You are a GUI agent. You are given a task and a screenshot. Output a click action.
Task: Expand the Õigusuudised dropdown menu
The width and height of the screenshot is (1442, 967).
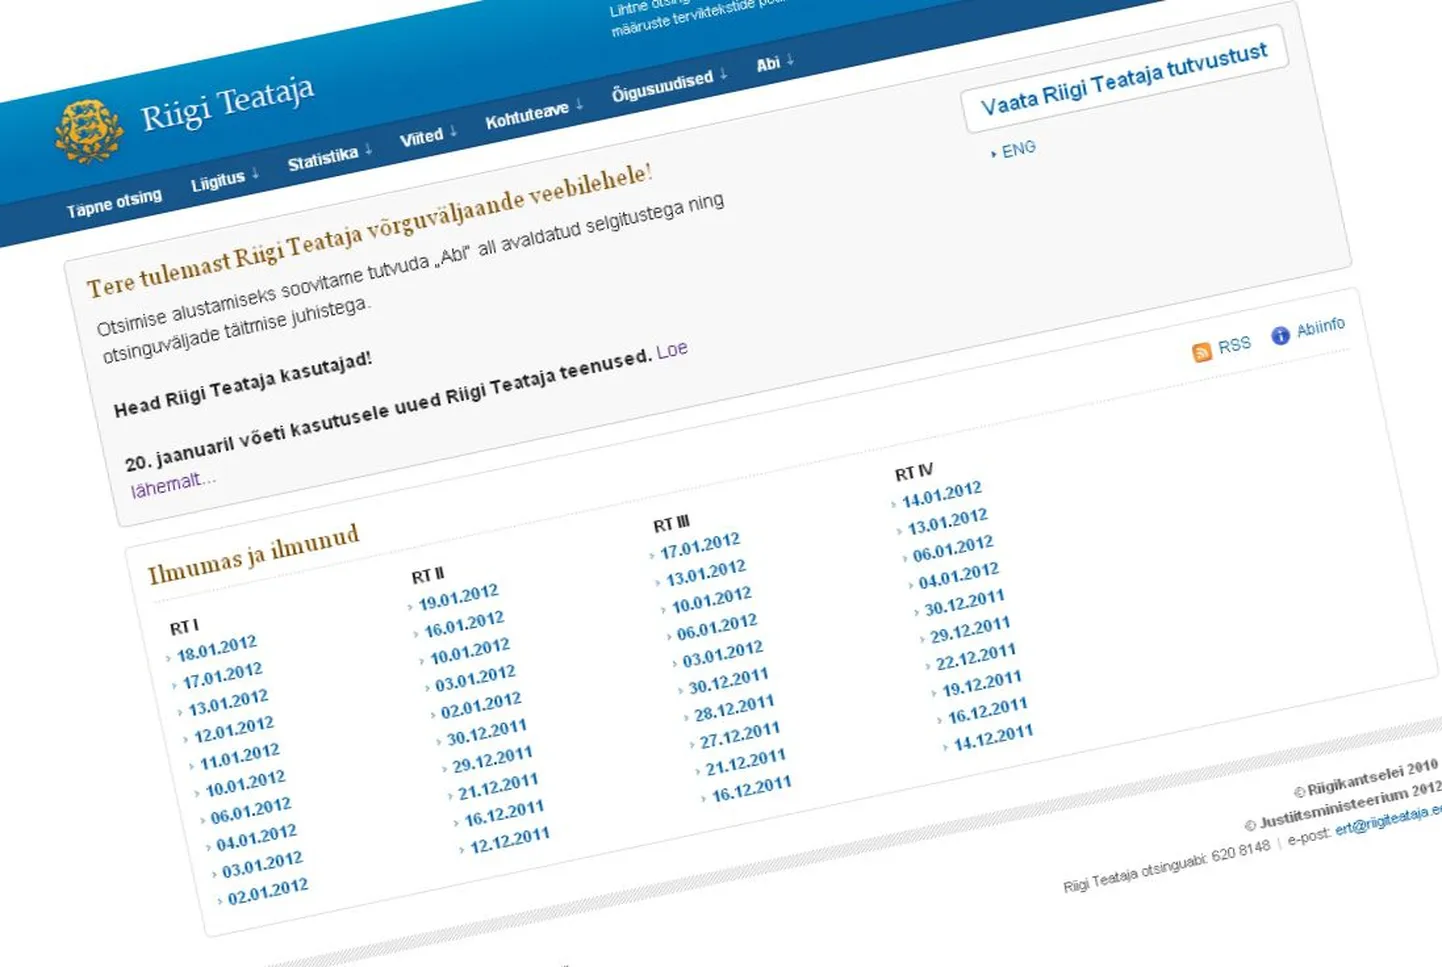tap(669, 85)
